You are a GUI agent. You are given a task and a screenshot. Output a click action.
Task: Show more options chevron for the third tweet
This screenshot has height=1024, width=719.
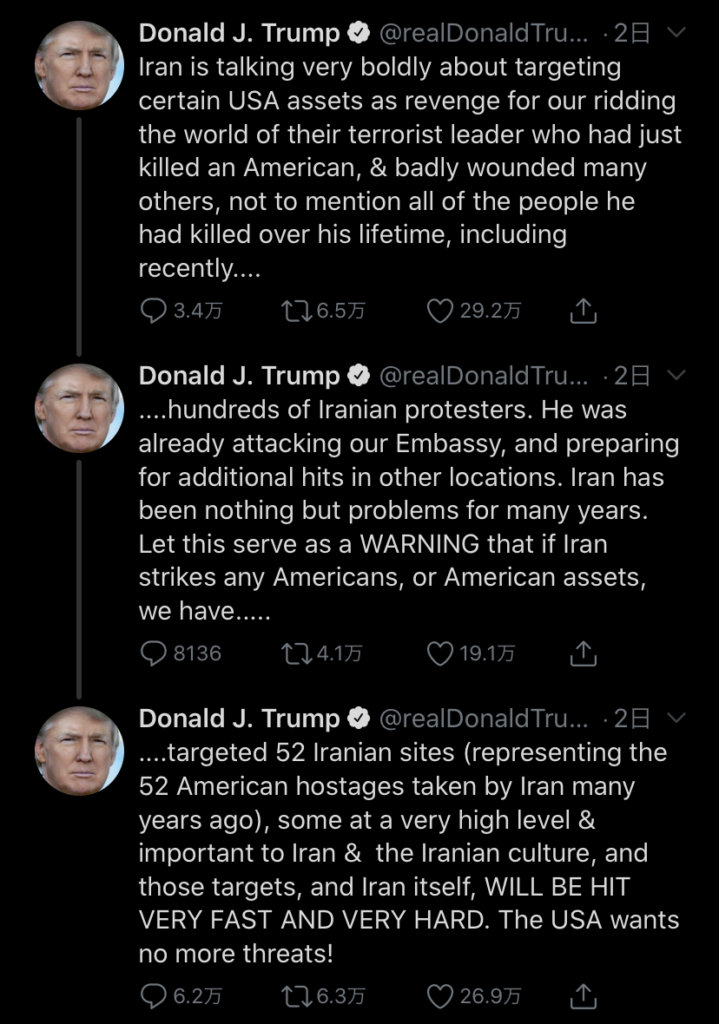point(676,719)
